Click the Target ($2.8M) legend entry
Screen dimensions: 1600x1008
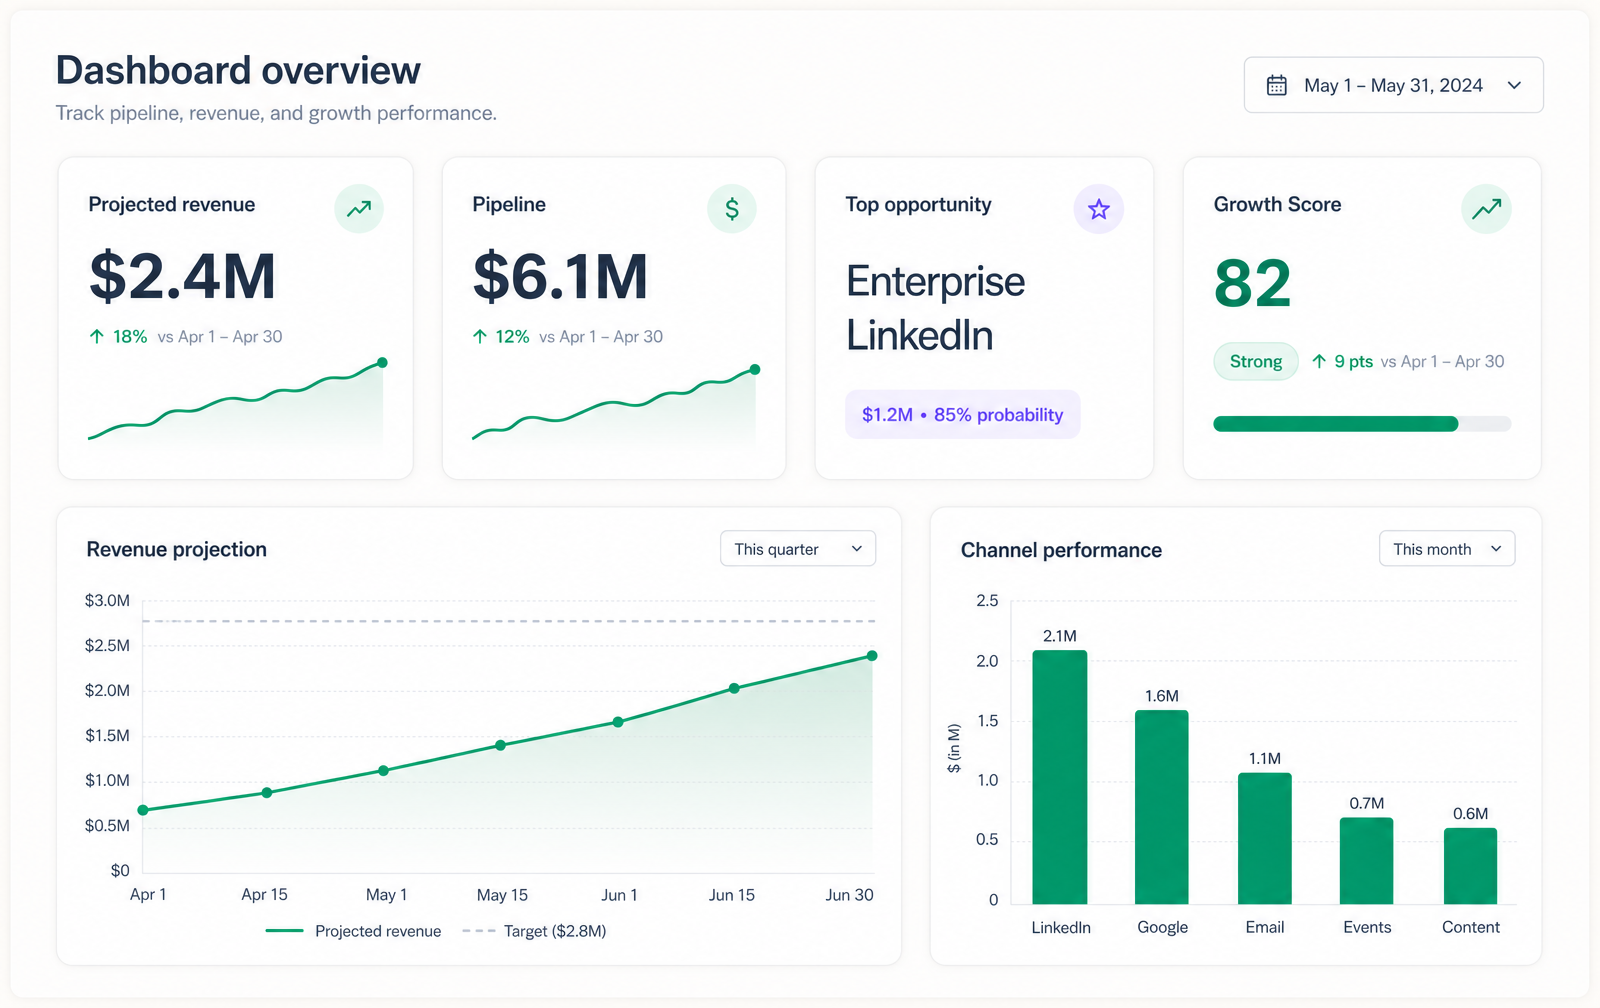click(x=535, y=931)
